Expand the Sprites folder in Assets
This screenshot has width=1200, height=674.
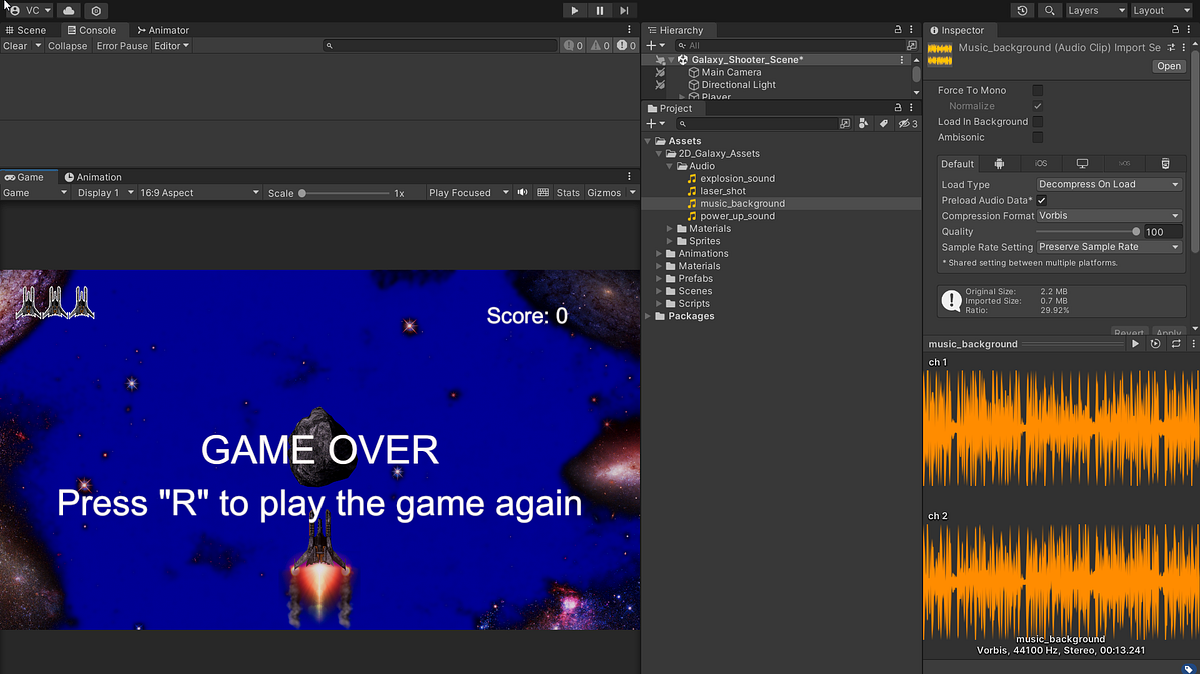pyautogui.click(x=670, y=240)
